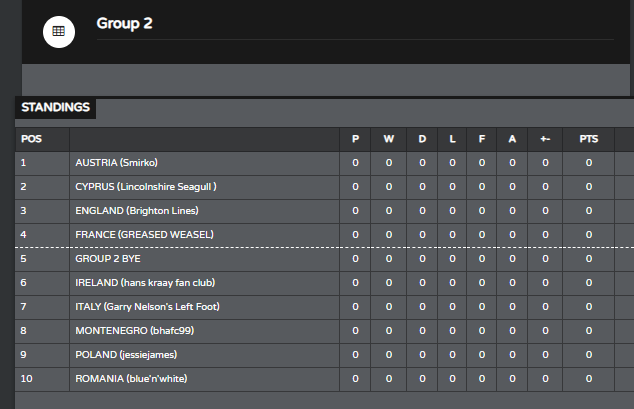Click the GROUP 2 BYE entry
Screen dimensions: 634x409
coord(108,259)
